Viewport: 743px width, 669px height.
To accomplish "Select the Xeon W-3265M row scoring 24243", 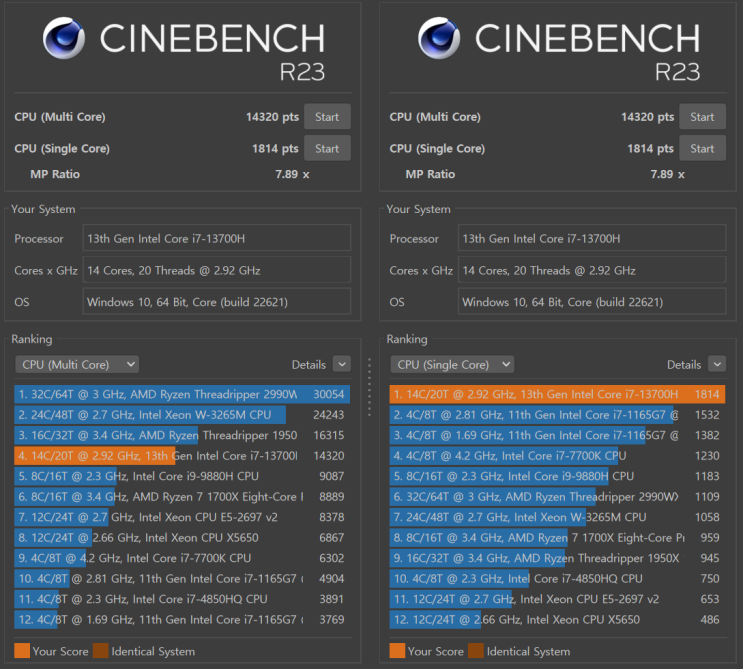I will [x=182, y=415].
